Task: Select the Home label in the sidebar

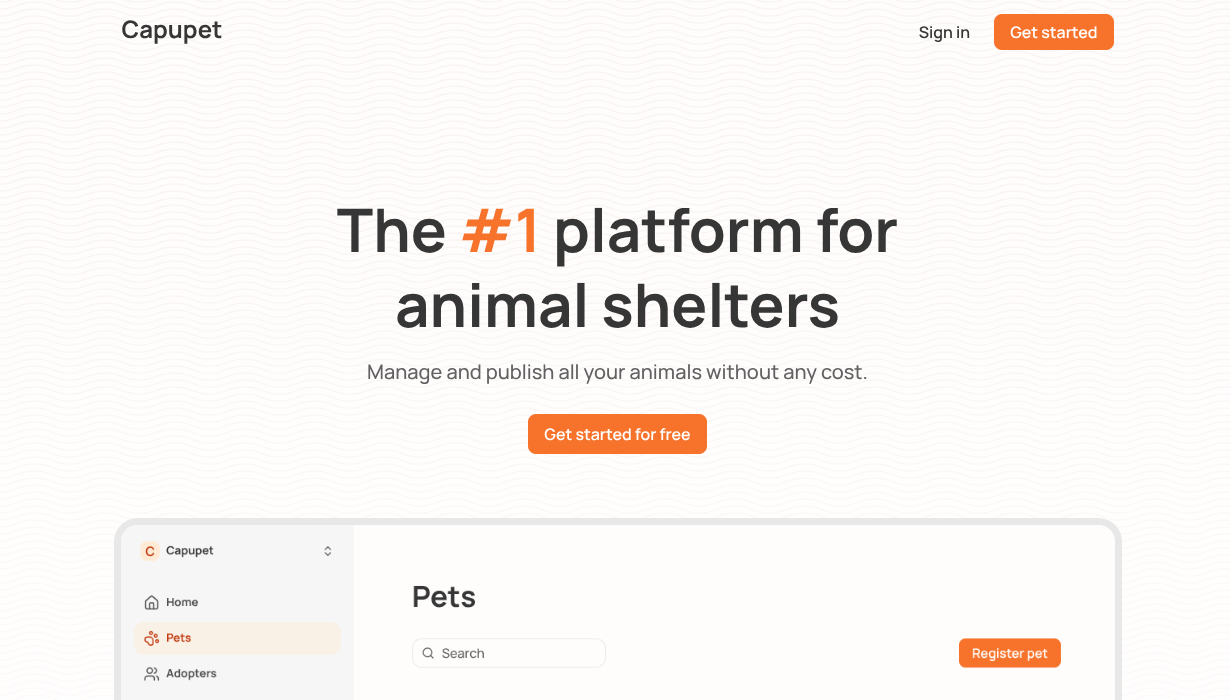Action: (182, 602)
